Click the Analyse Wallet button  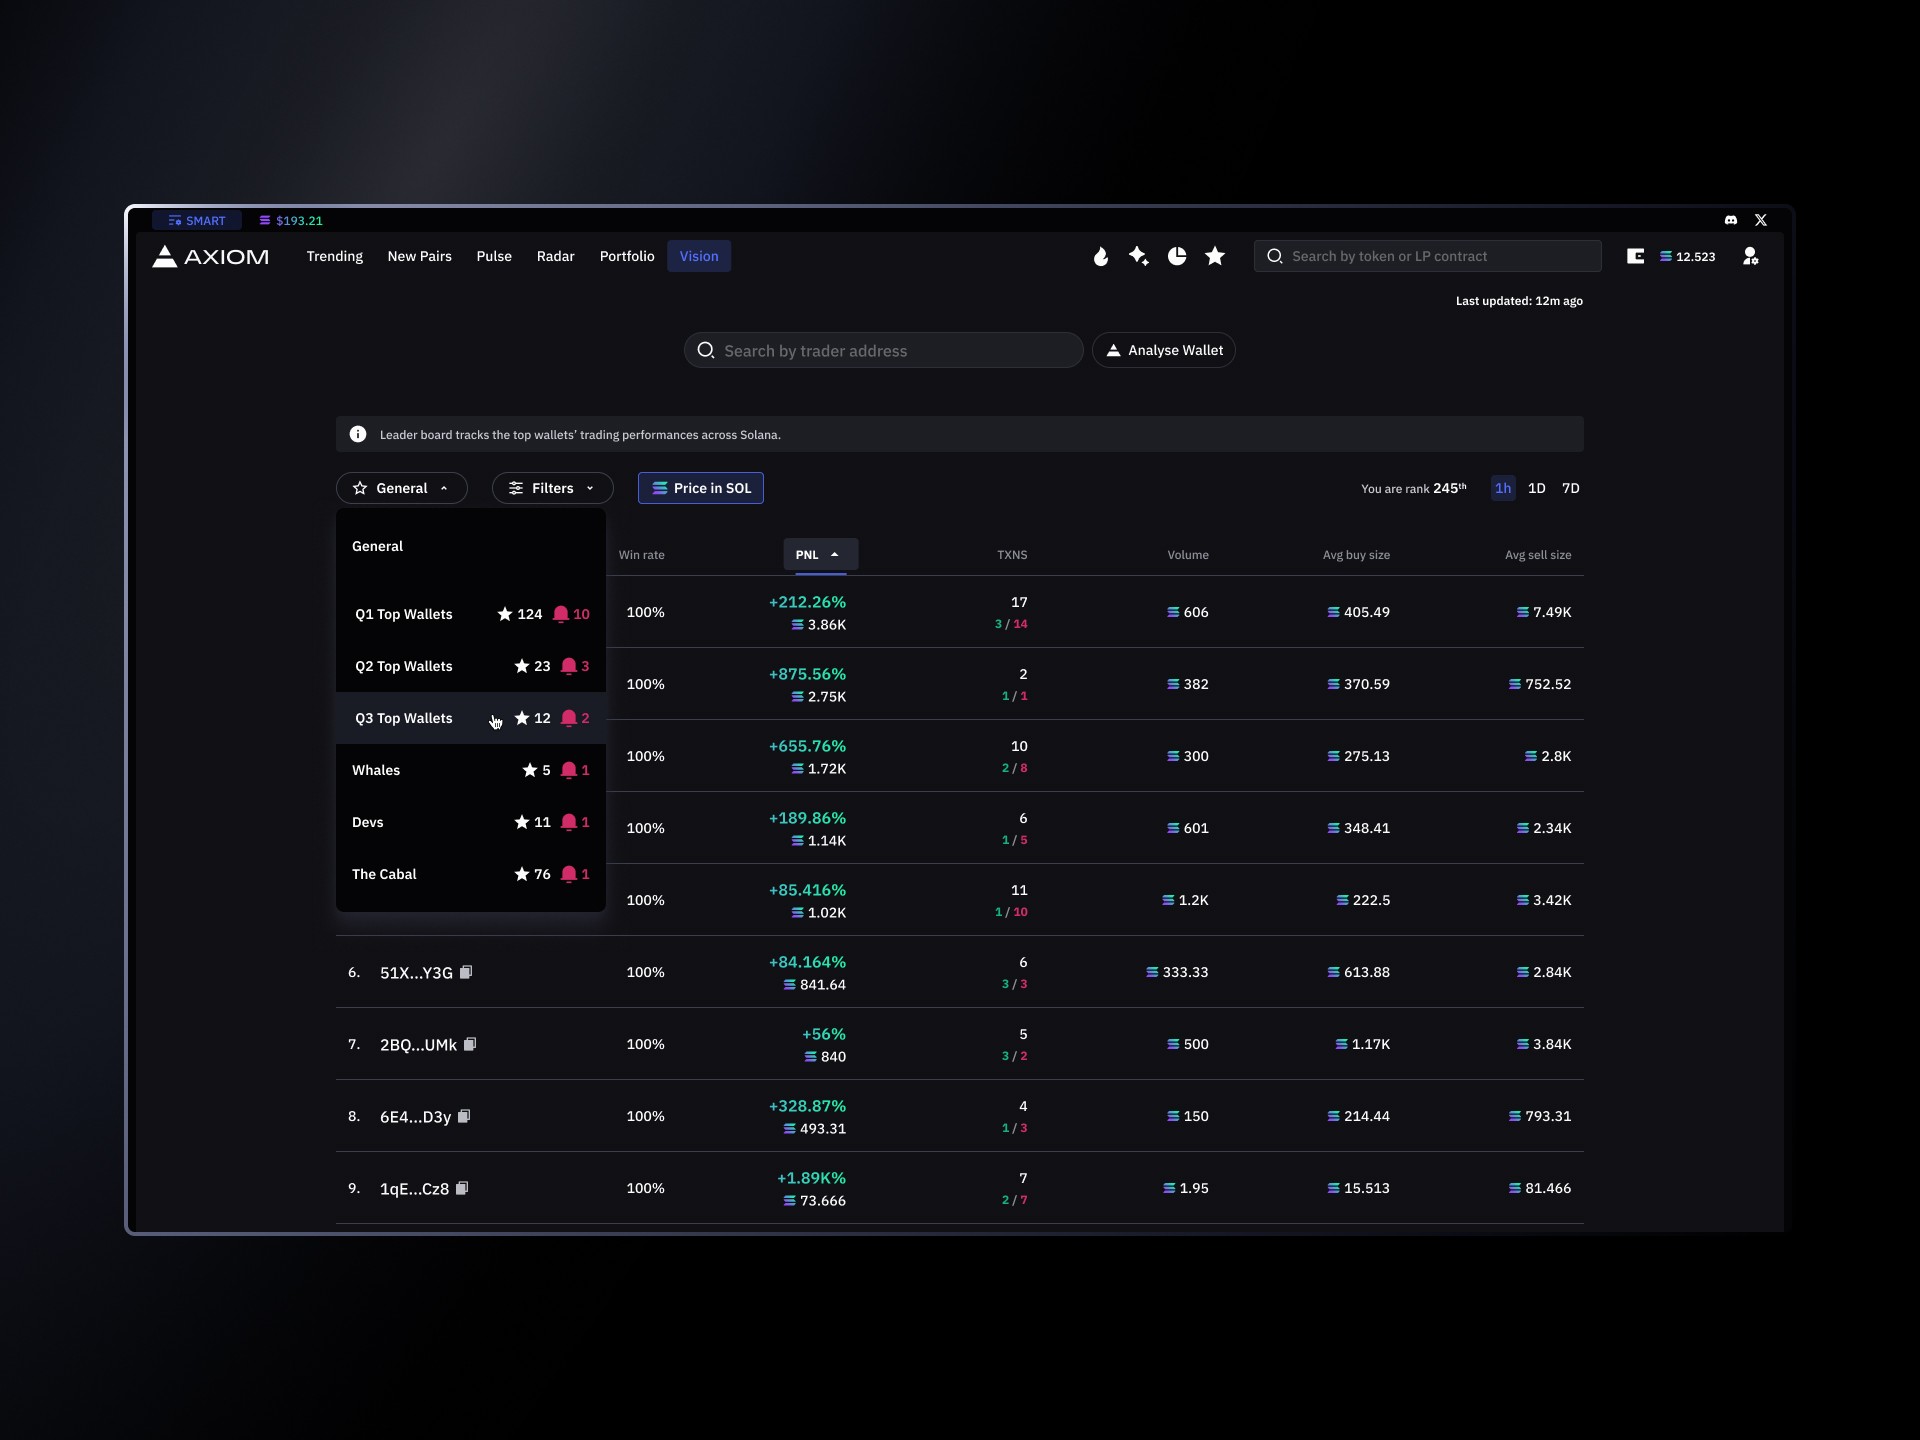(x=1164, y=350)
